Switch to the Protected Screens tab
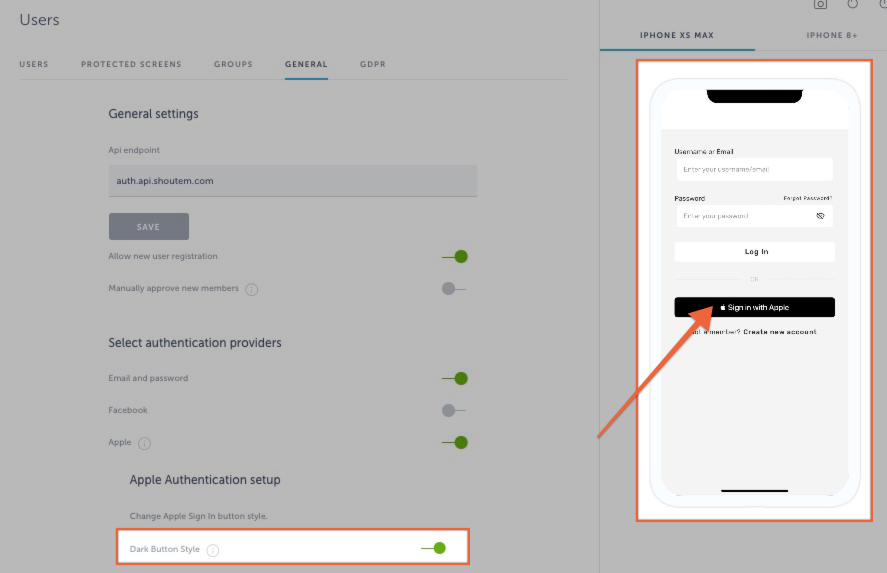The height and width of the screenshot is (573, 887). coord(131,65)
